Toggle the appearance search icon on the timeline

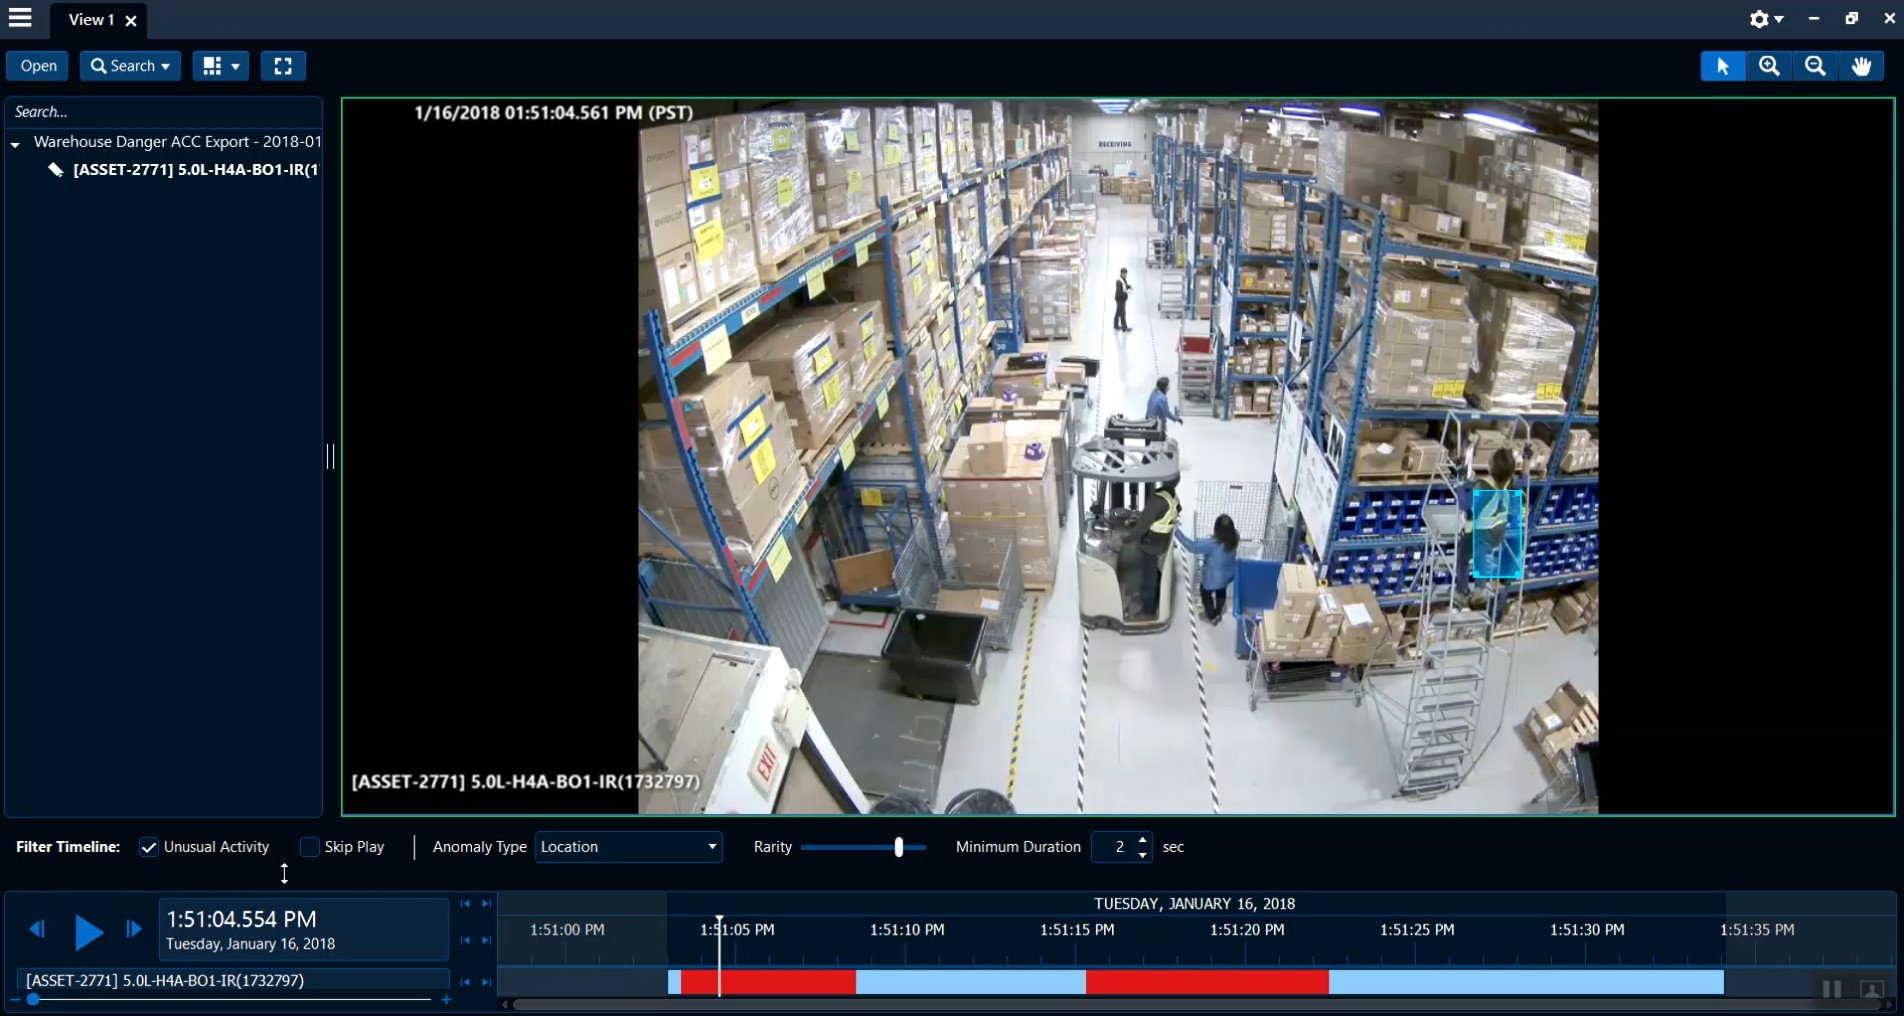click(1871, 990)
